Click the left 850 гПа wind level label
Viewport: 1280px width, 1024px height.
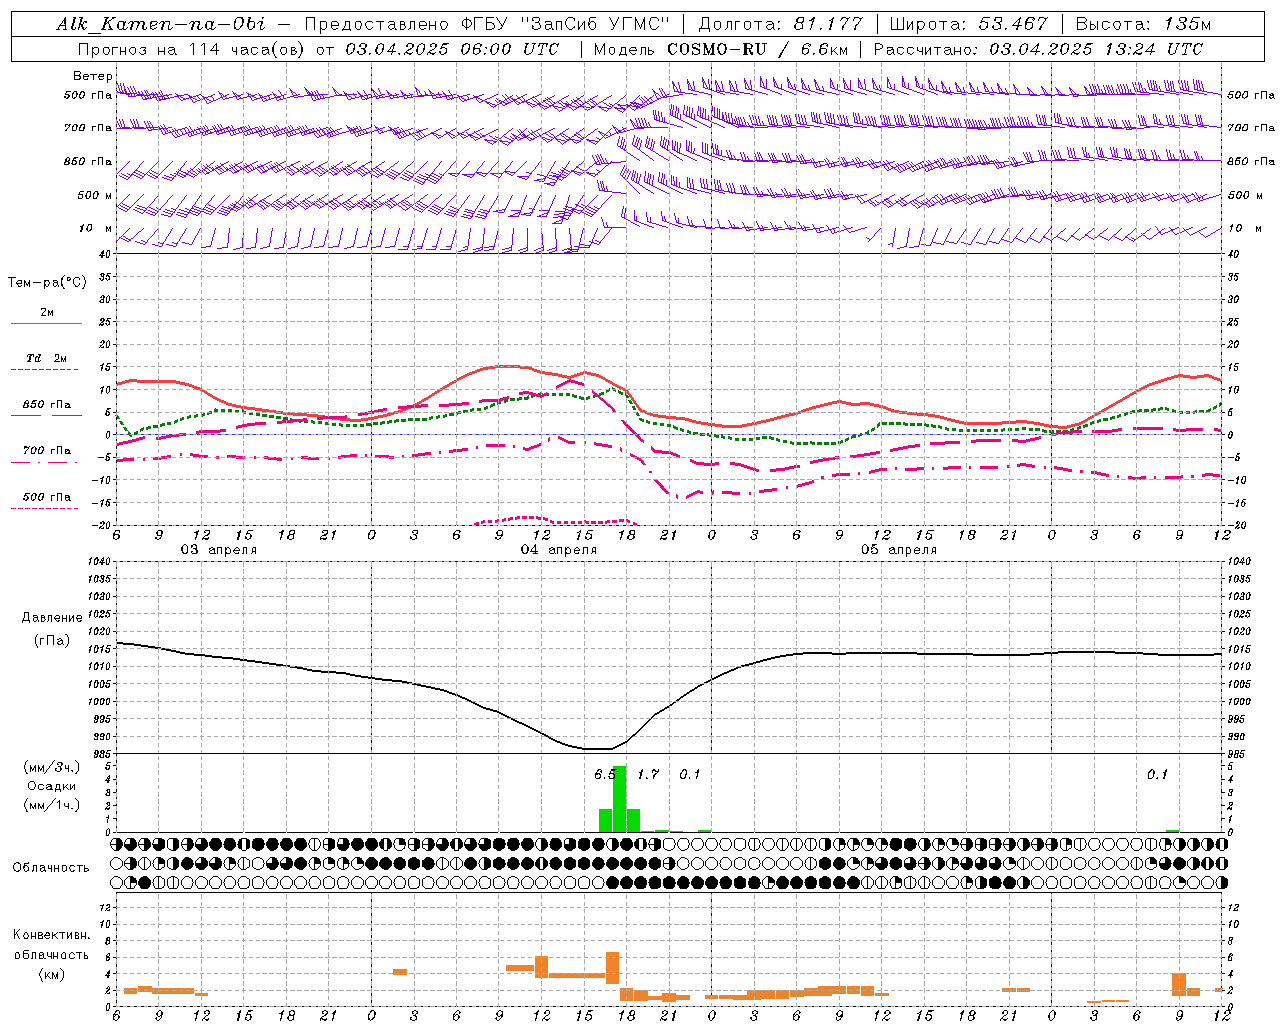coord(87,161)
